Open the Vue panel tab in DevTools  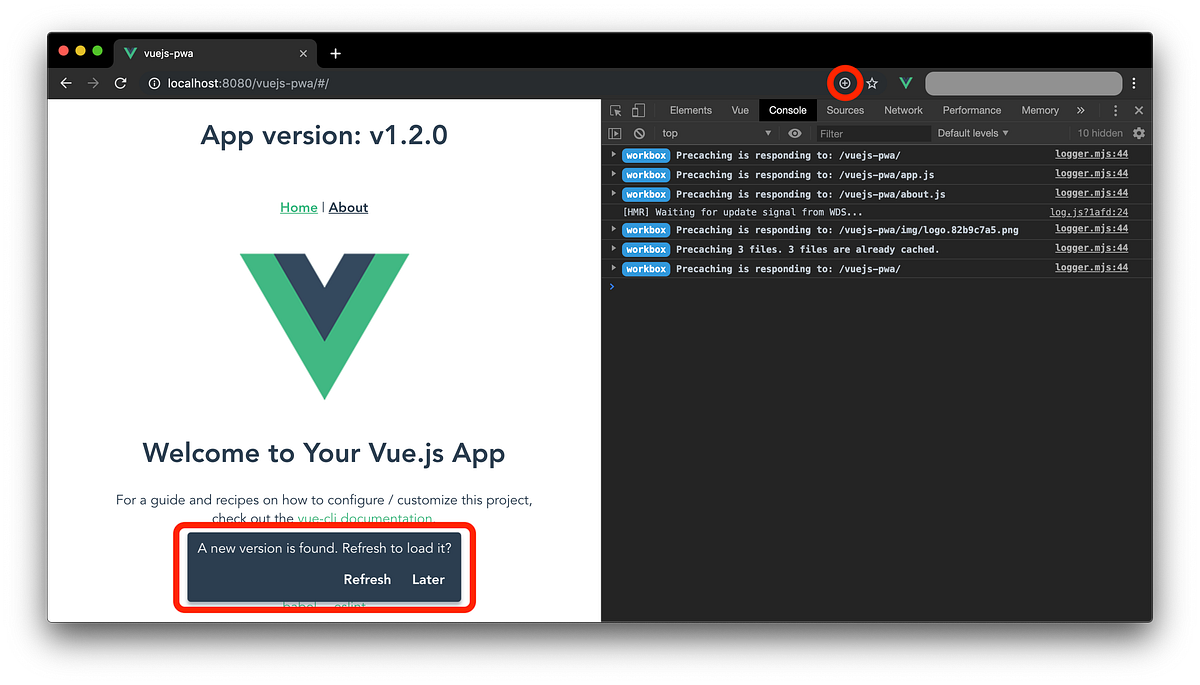tap(740, 110)
